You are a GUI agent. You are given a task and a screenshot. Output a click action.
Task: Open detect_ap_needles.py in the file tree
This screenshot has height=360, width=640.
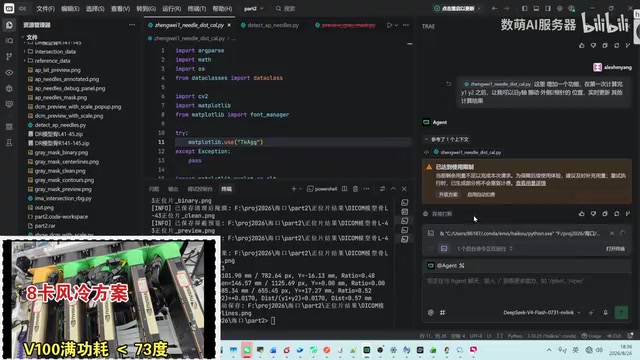pyautogui.click(x=60, y=125)
